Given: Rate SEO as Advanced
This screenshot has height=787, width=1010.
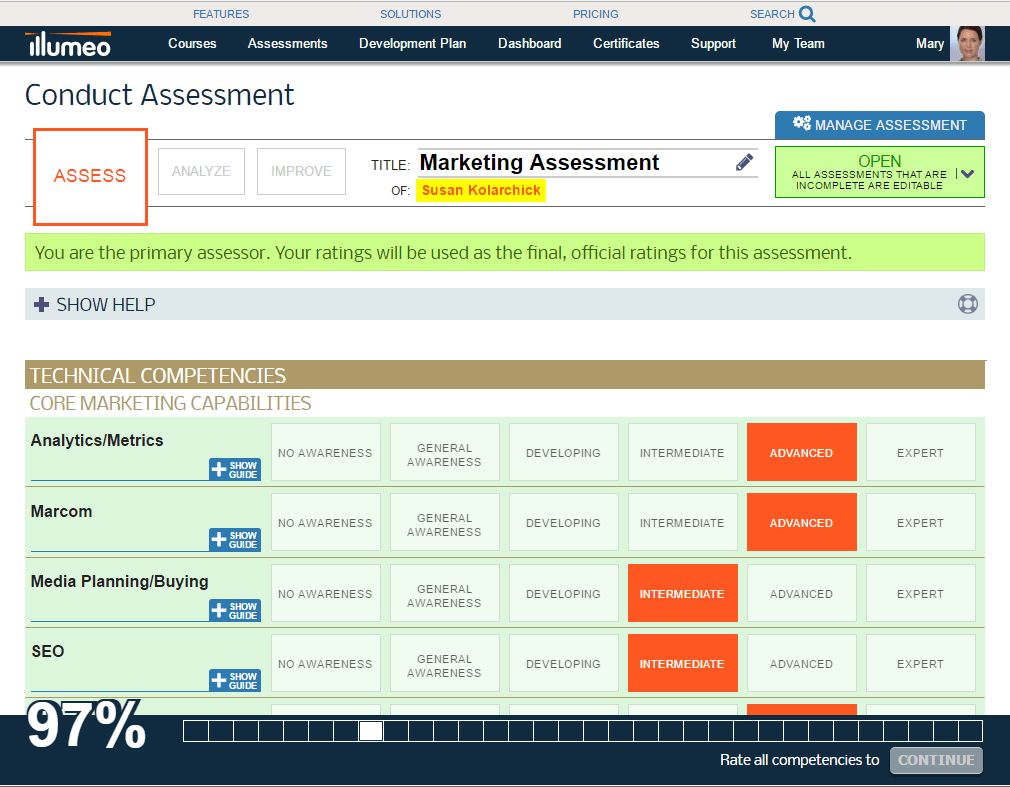Looking at the screenshot, I should coord(802,663).
